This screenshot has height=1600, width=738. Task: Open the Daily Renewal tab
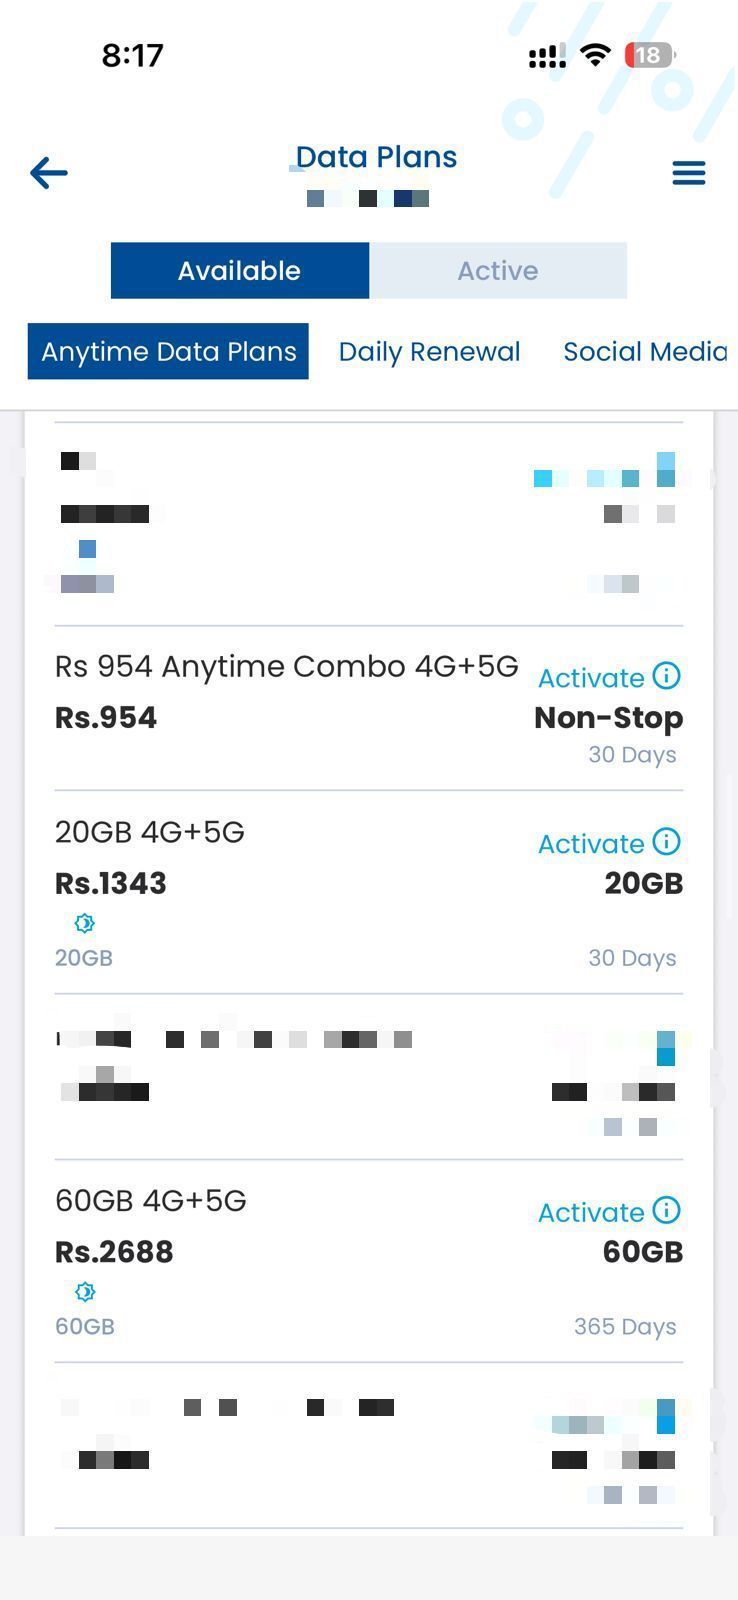429,352
